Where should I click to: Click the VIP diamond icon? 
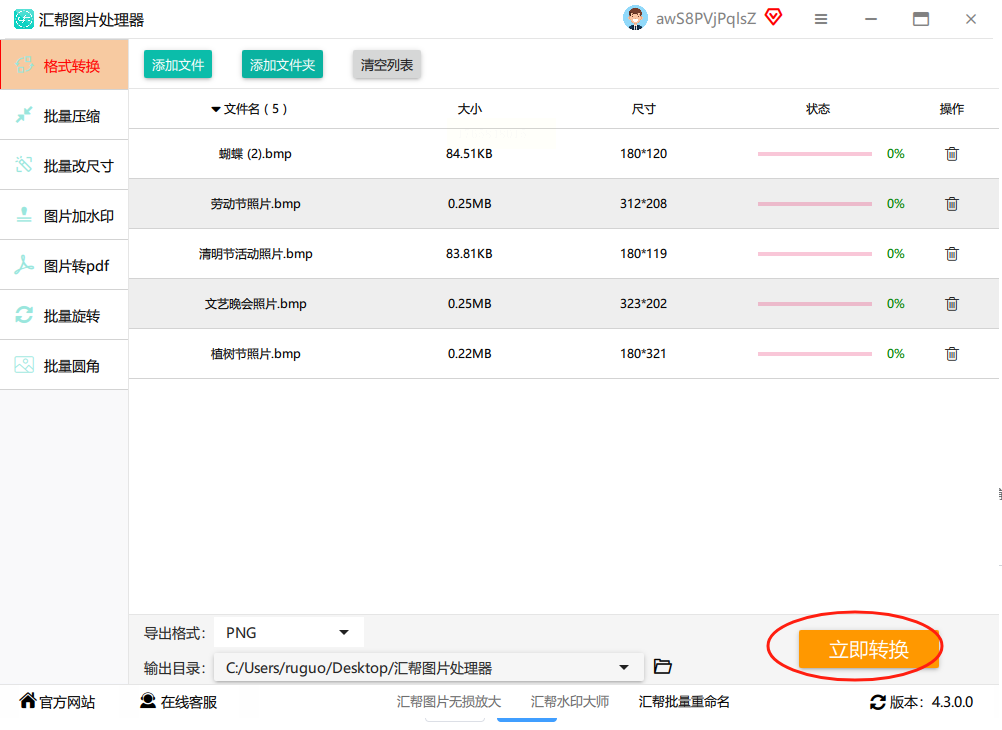pos(773,17)
